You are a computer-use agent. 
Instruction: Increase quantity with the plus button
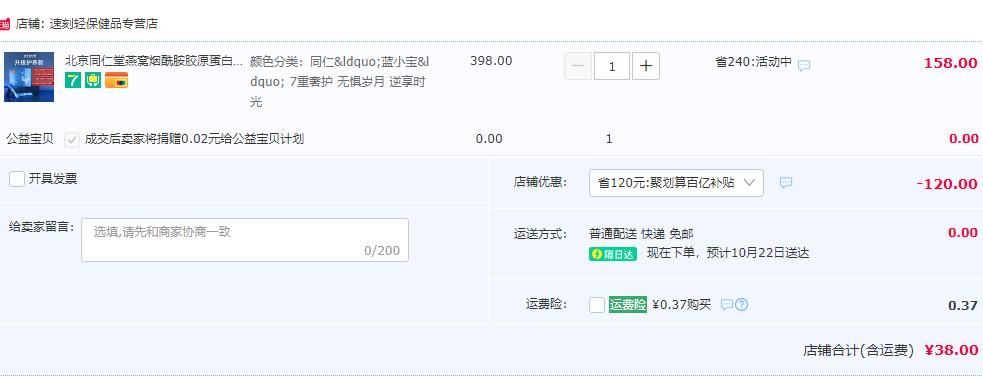(x=646, y=66)
